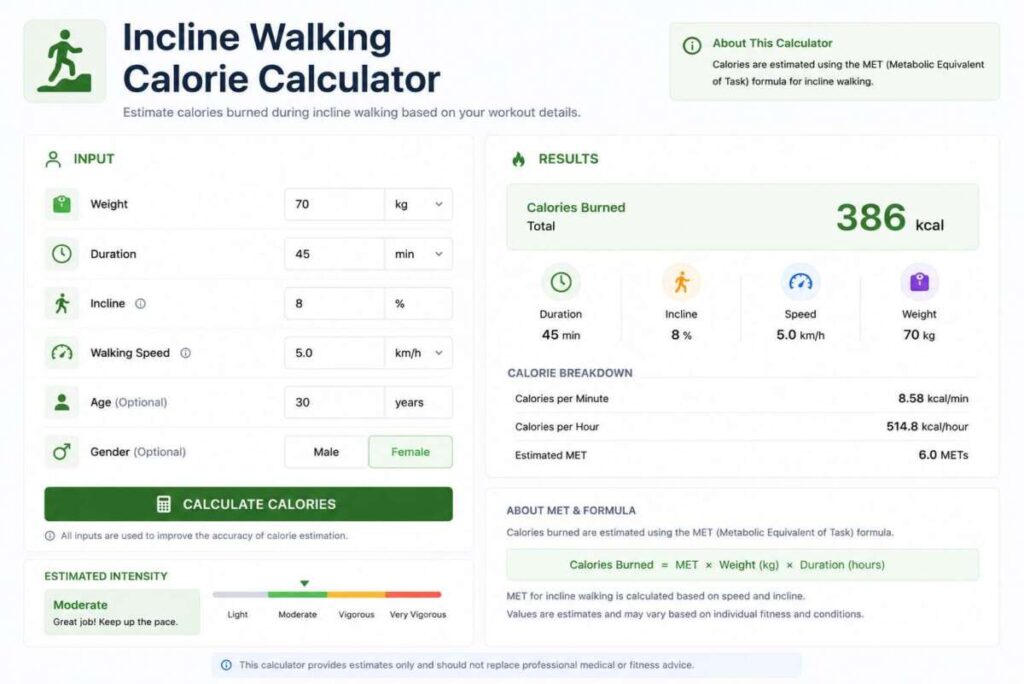Click the results orange Incline walker icon
The width and height of the screenshot is (1024, 684).
point(681,282)
